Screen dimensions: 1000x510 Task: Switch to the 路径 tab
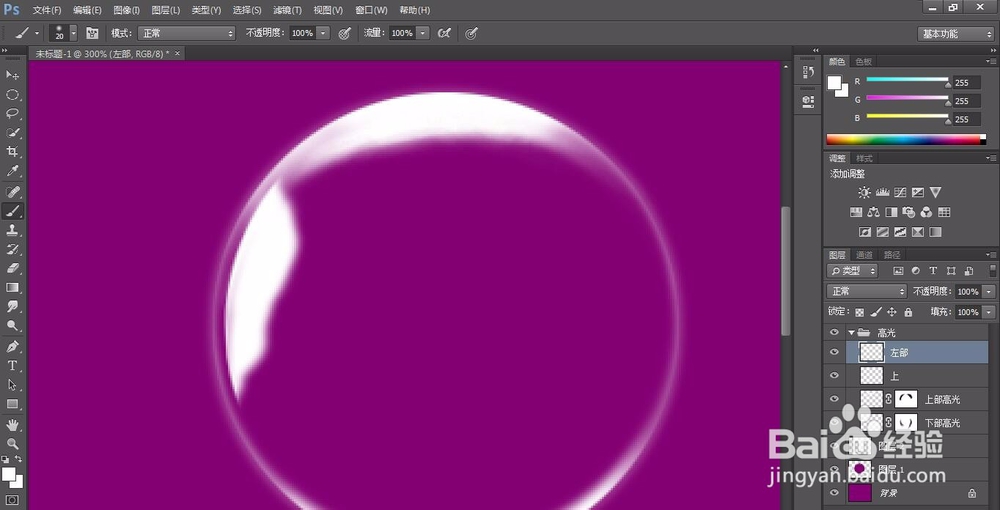(x=892, y=255)
